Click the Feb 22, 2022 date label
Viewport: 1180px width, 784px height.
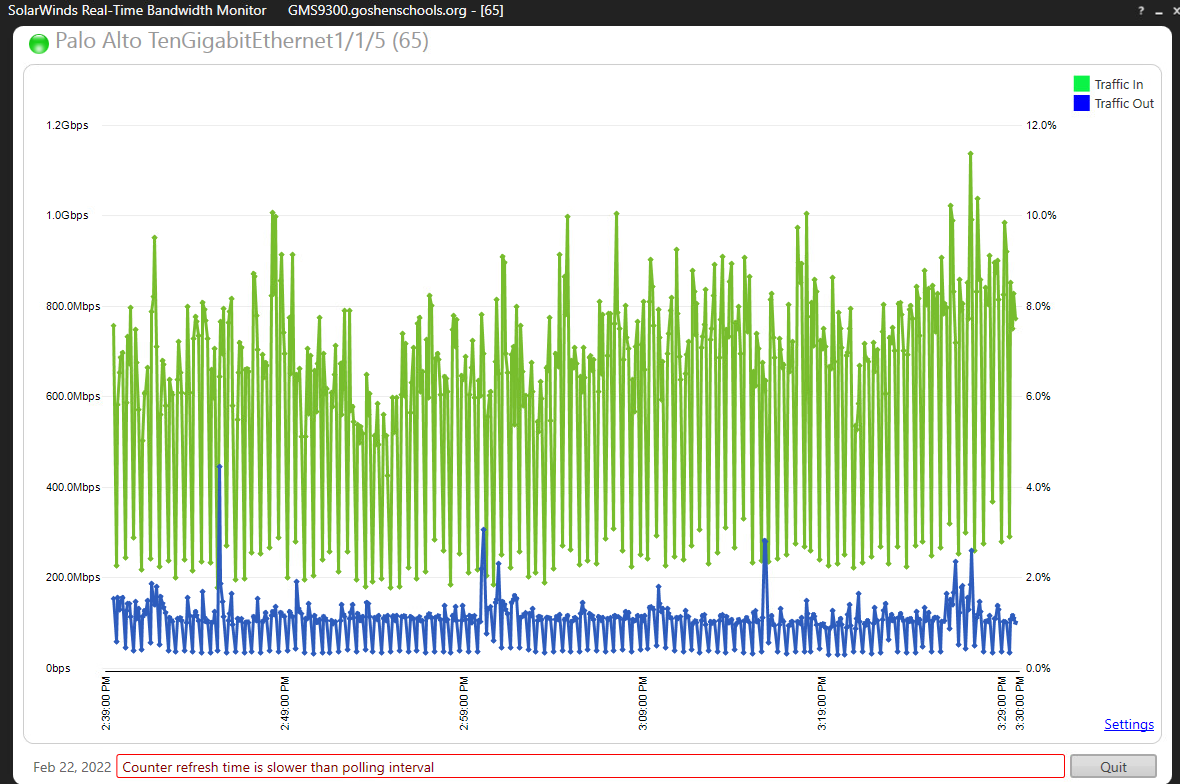[x=72, y=767]
